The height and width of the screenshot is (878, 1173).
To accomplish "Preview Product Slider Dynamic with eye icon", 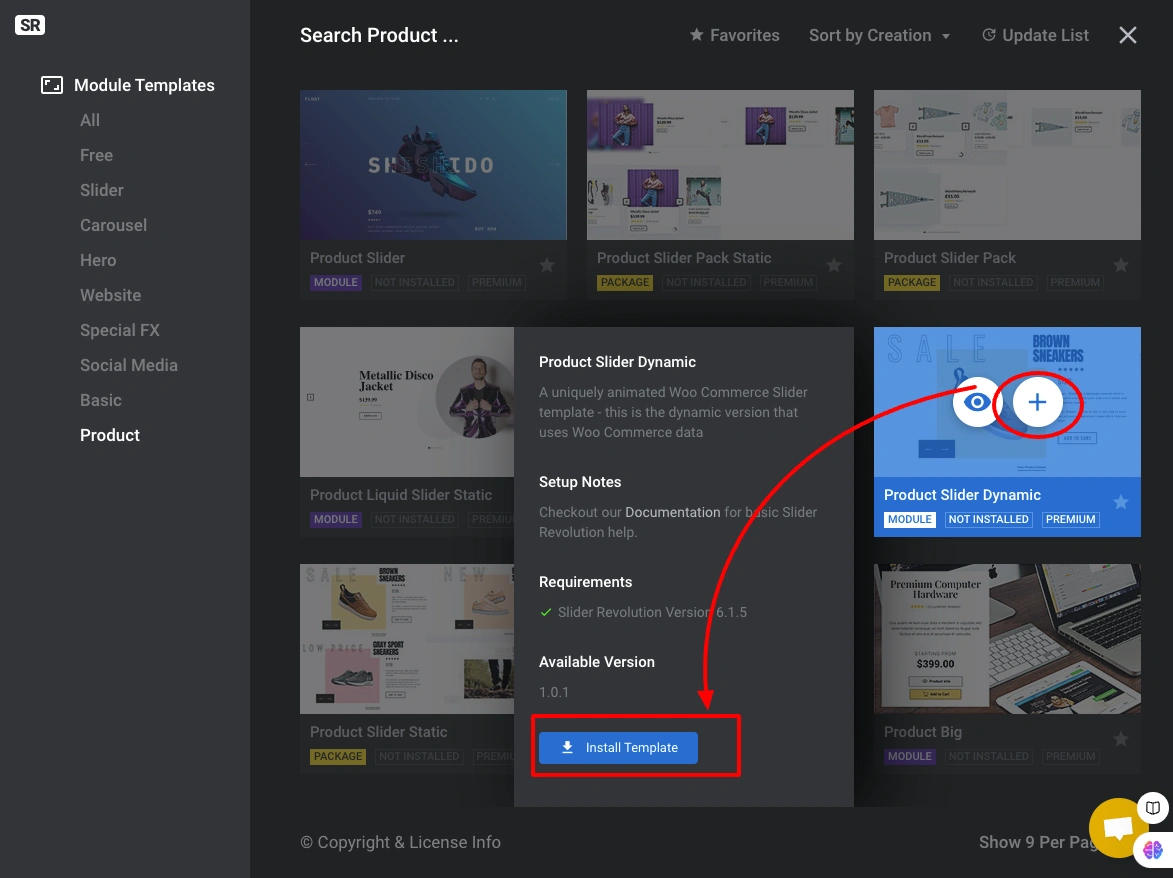I will tap(976, 402).
